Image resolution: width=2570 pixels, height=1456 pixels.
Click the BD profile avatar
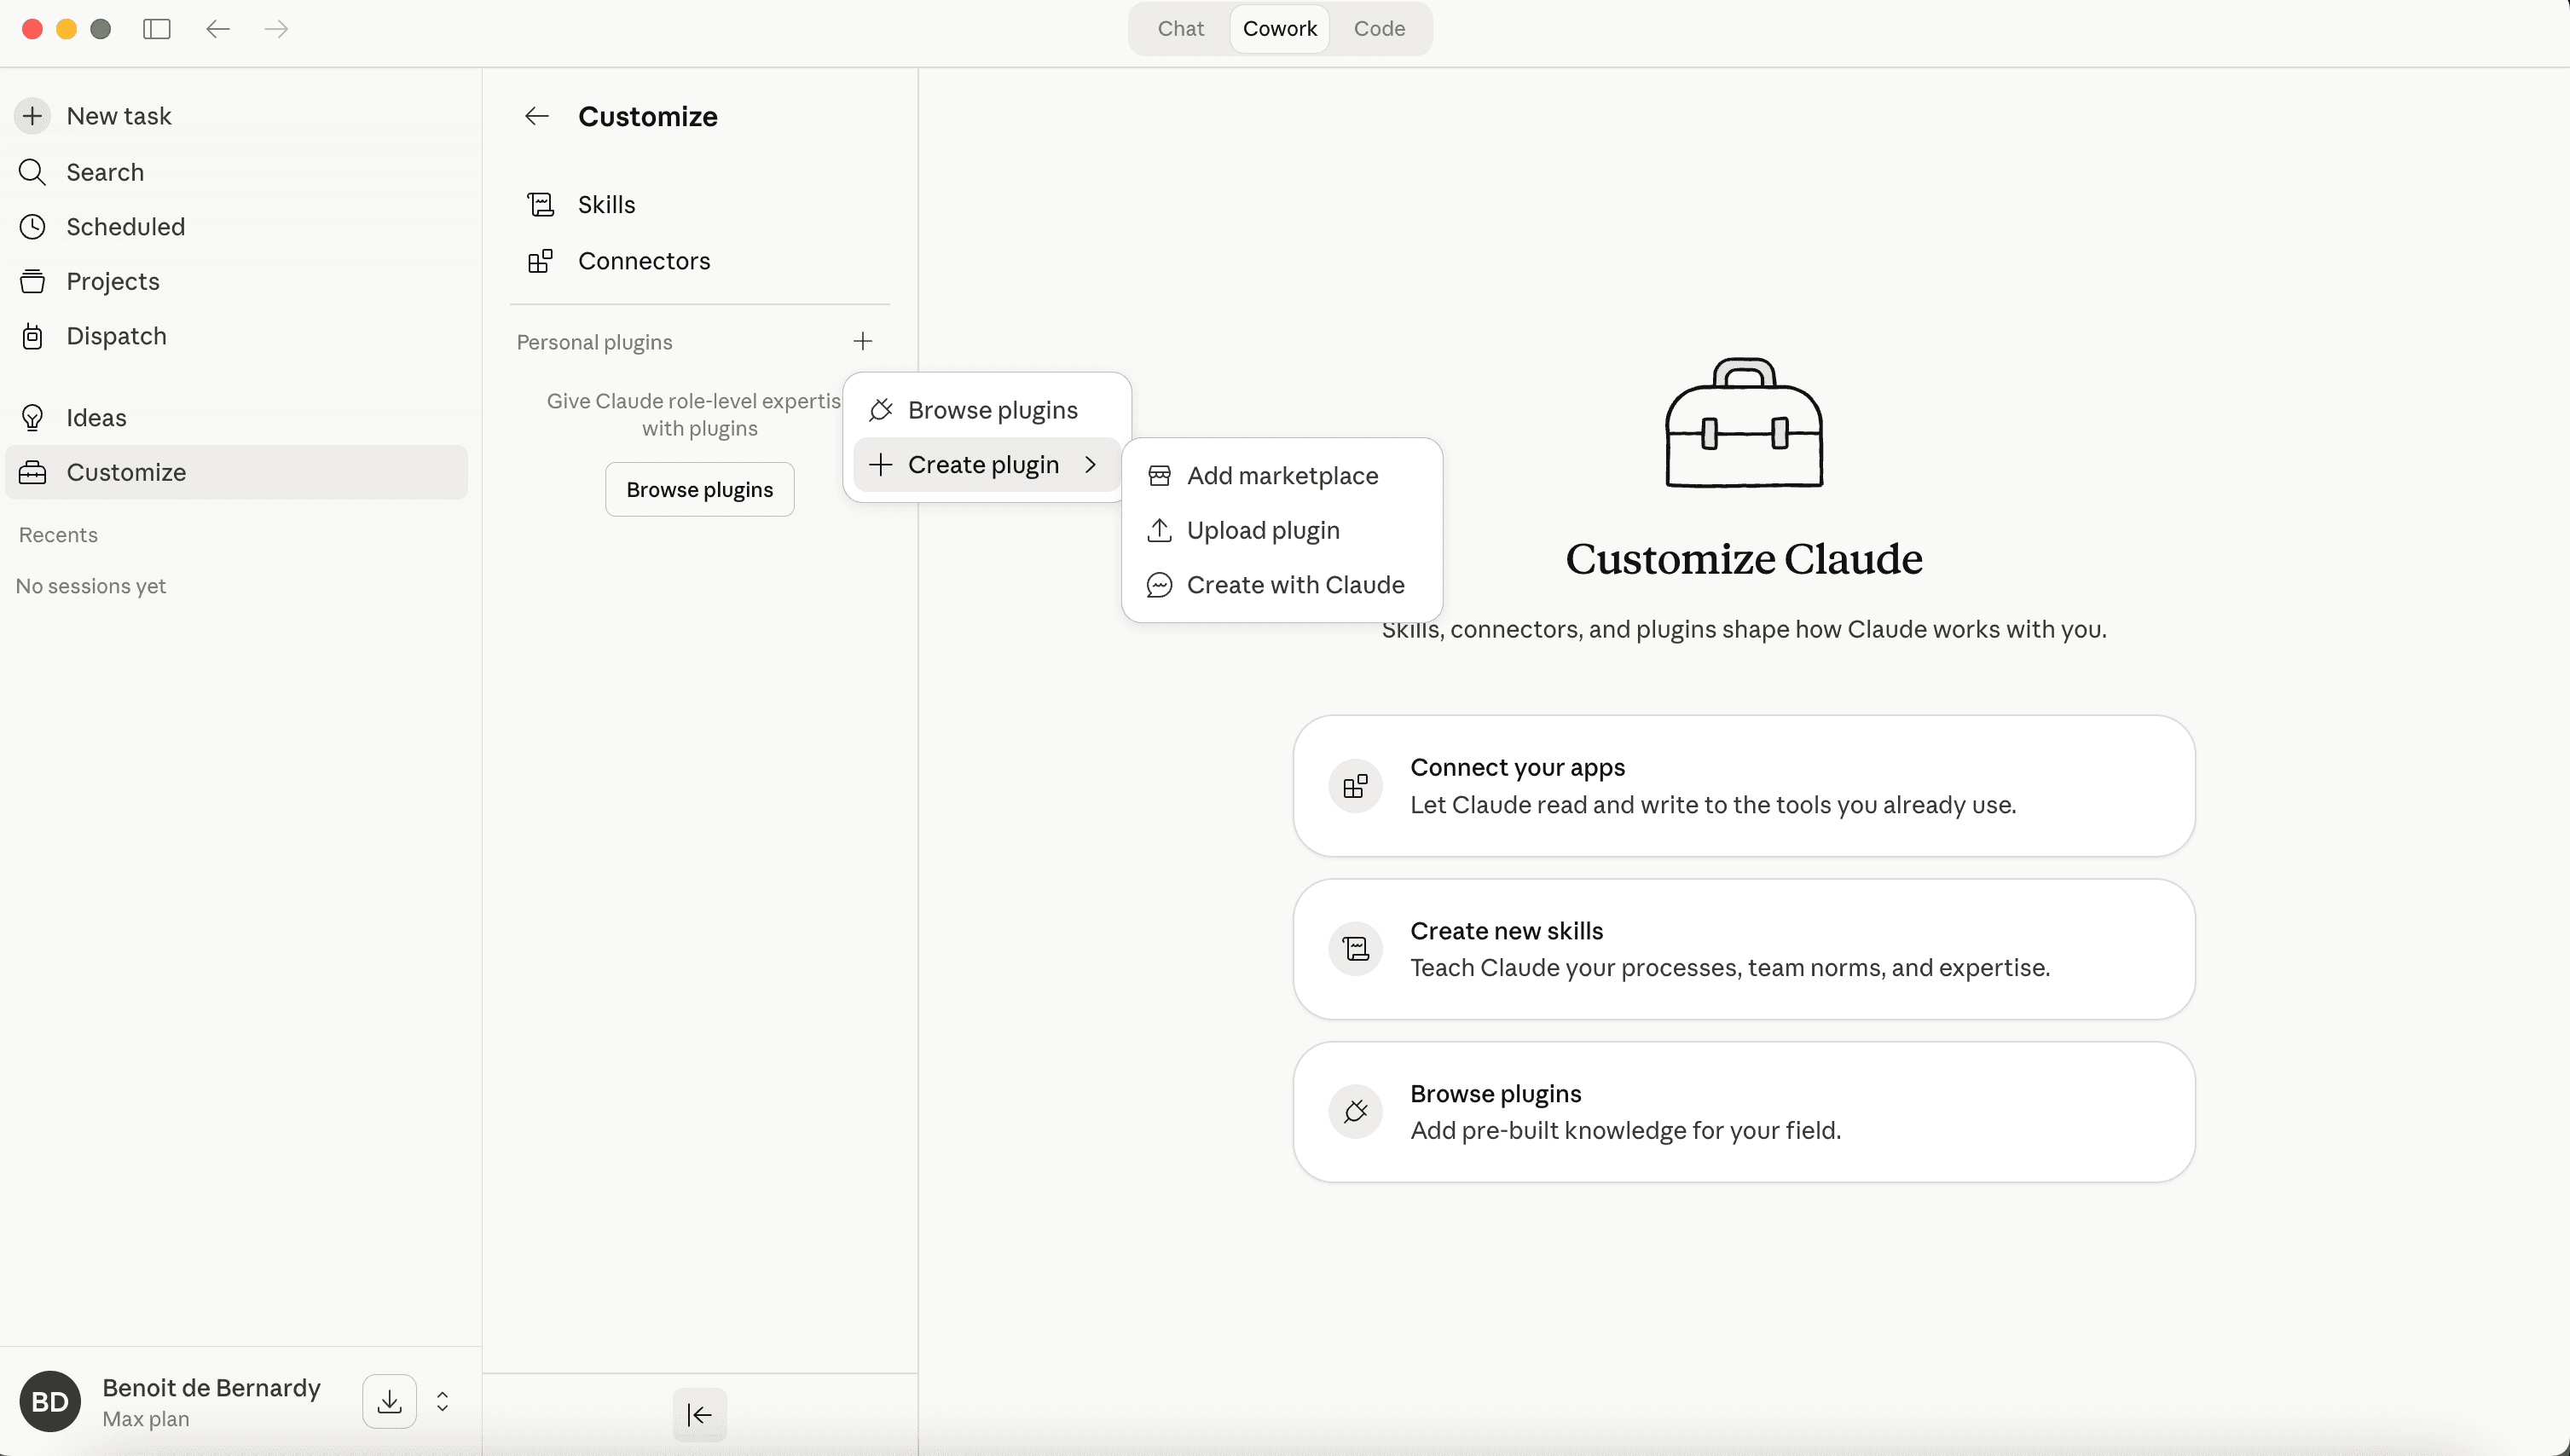coord(50,1401)
